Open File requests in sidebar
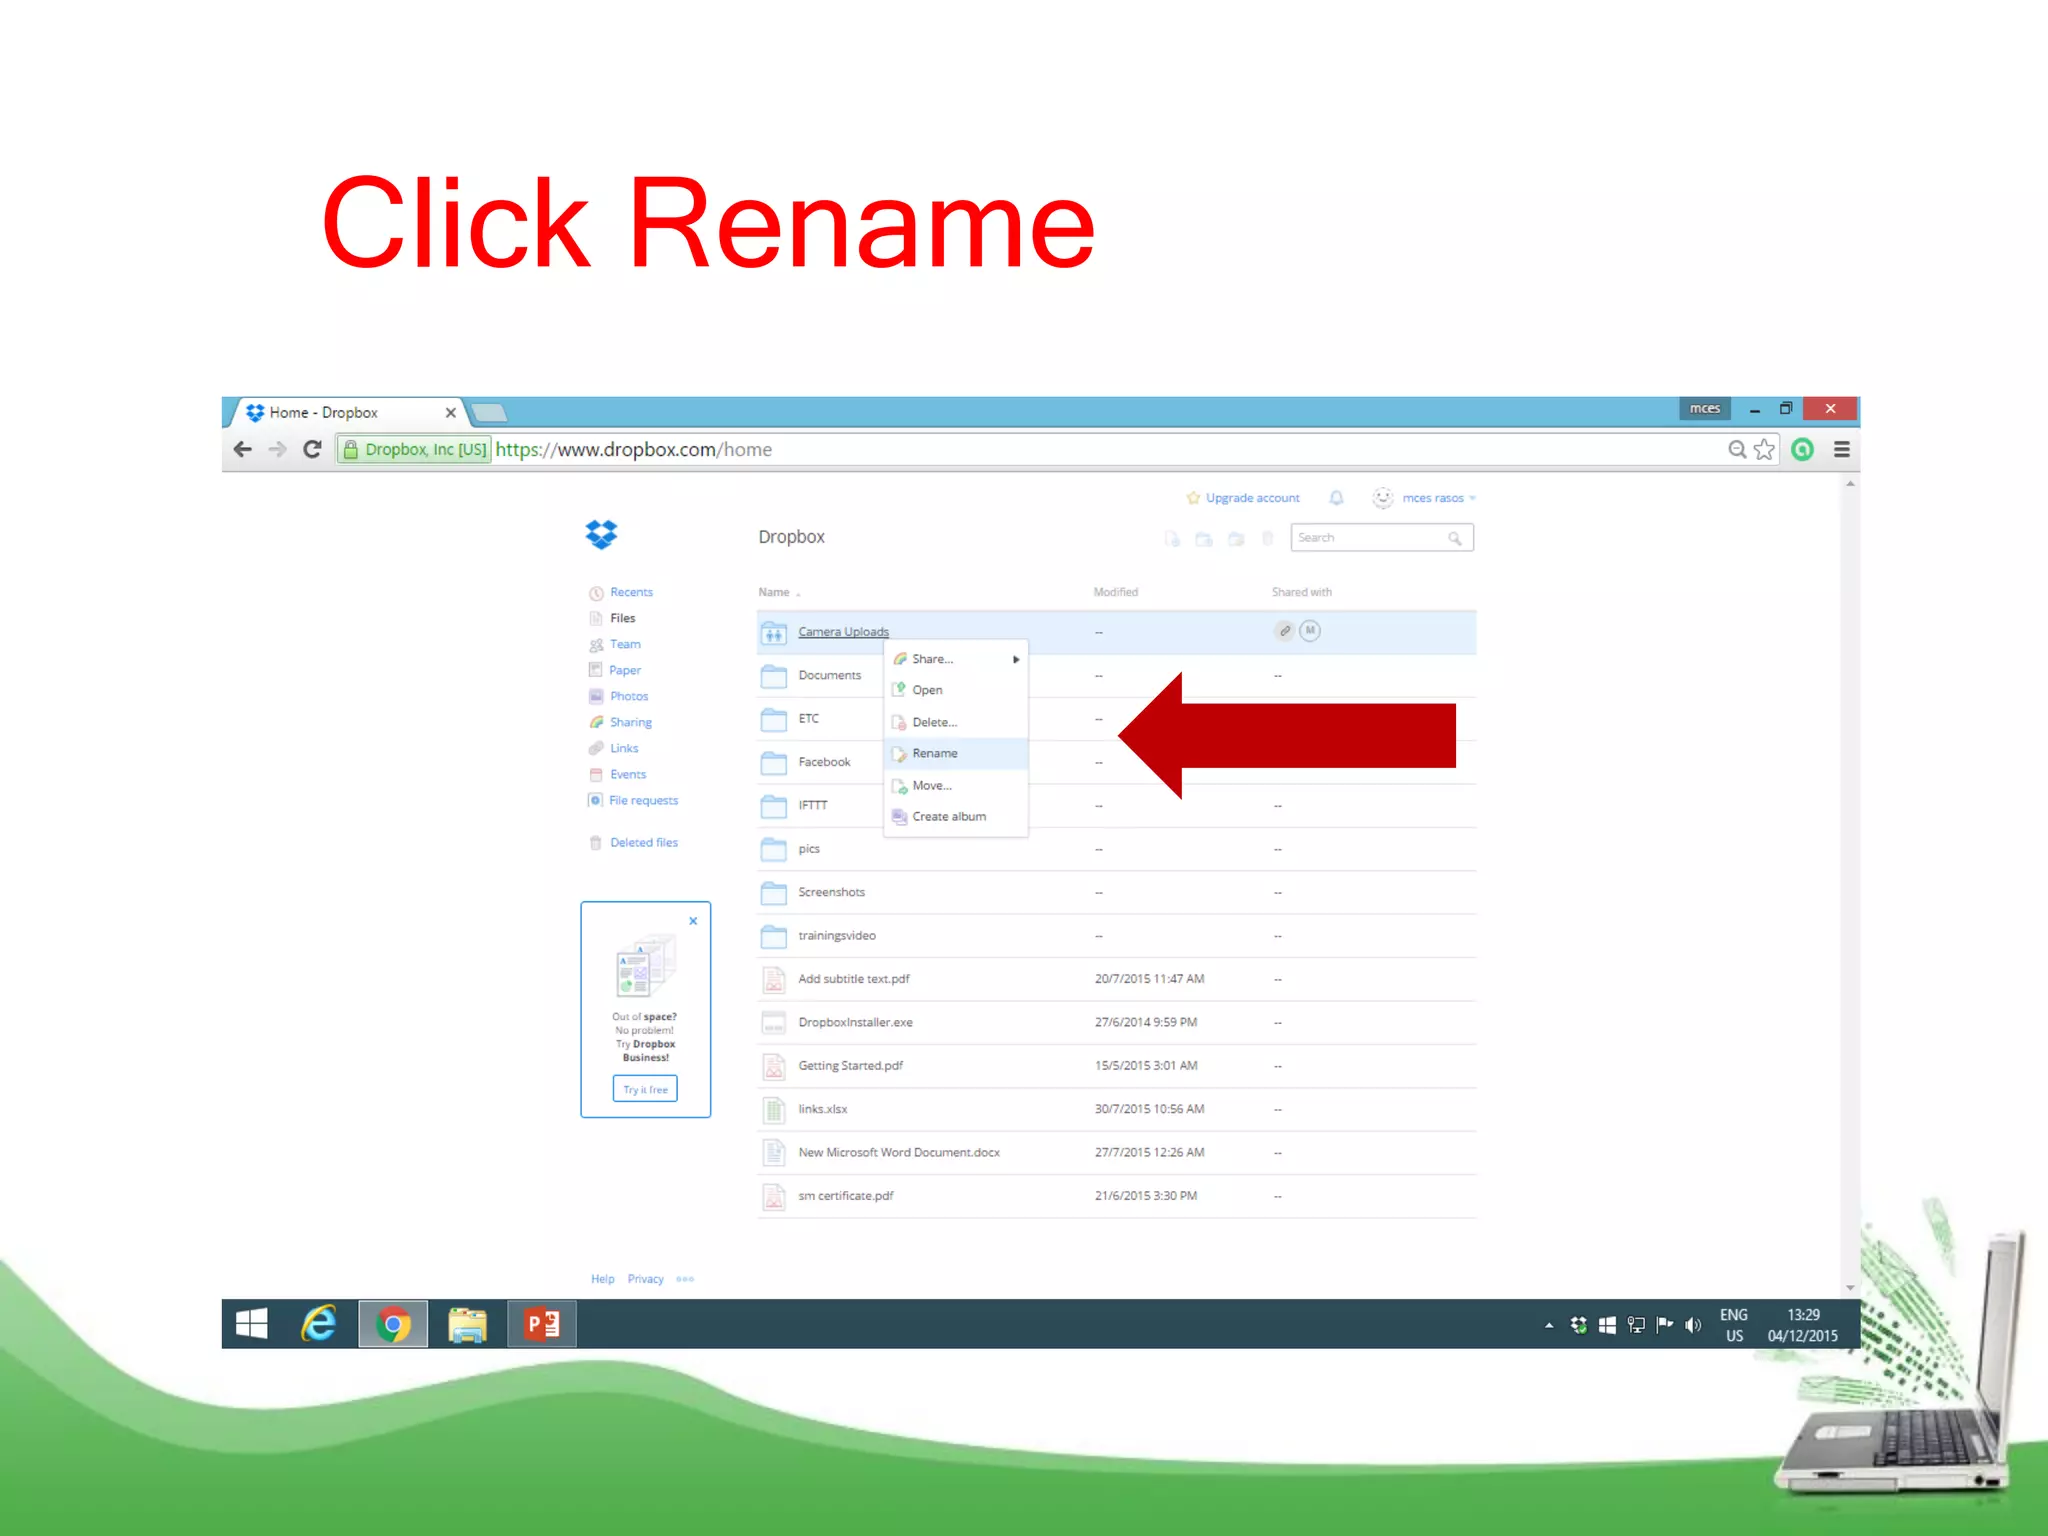The height and width of the screenshot is (1536, 2048). point(643,800)
